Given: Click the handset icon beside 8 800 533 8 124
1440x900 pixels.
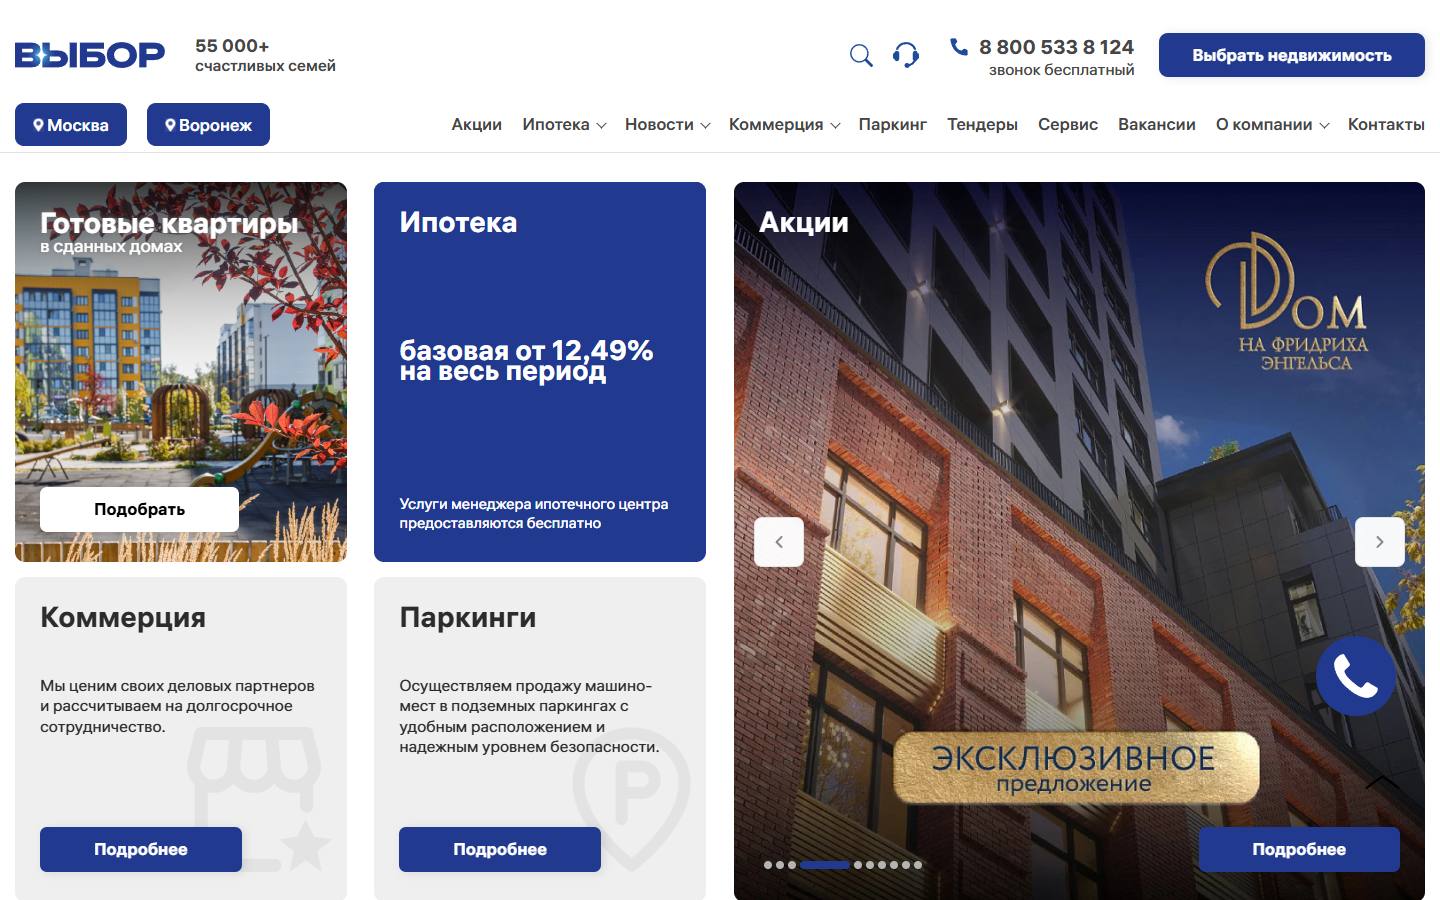Looking at the screenshot, I should pyautogui.click(x=959, y=46).
